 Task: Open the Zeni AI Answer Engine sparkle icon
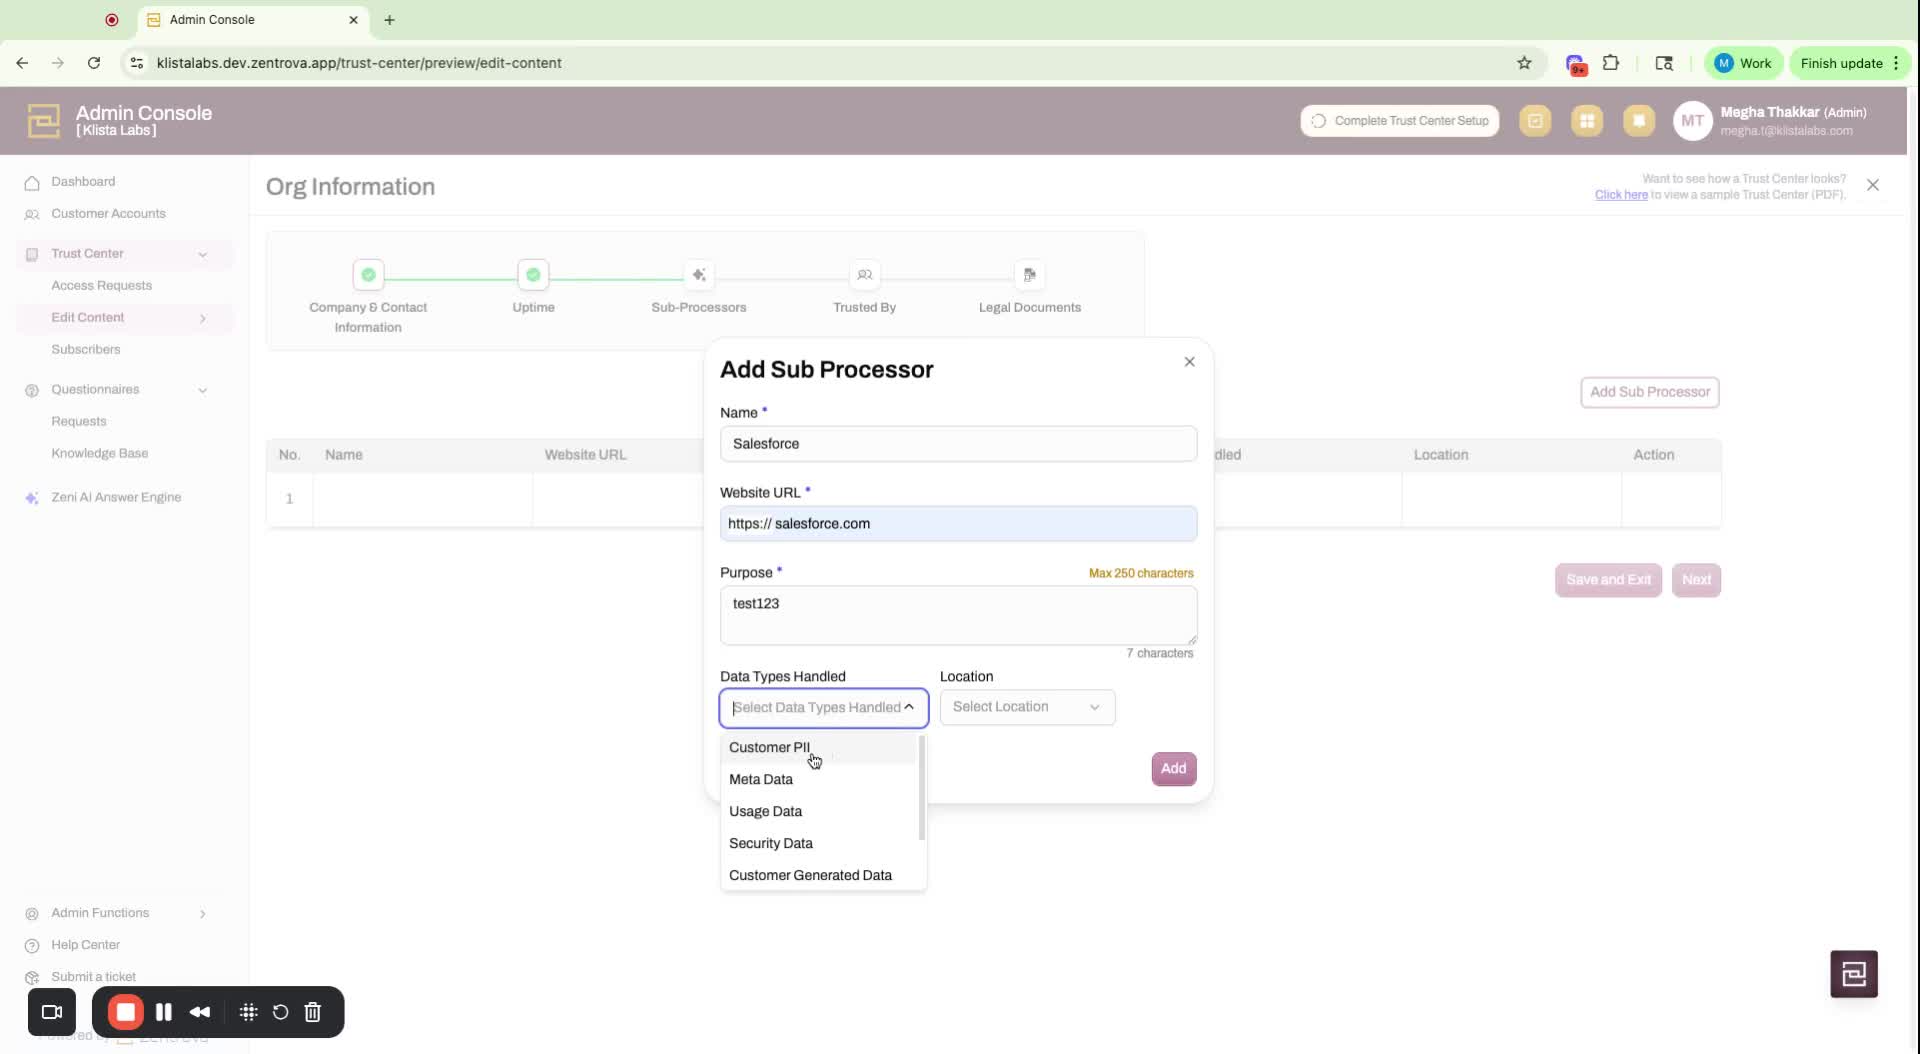click(32, 498)
